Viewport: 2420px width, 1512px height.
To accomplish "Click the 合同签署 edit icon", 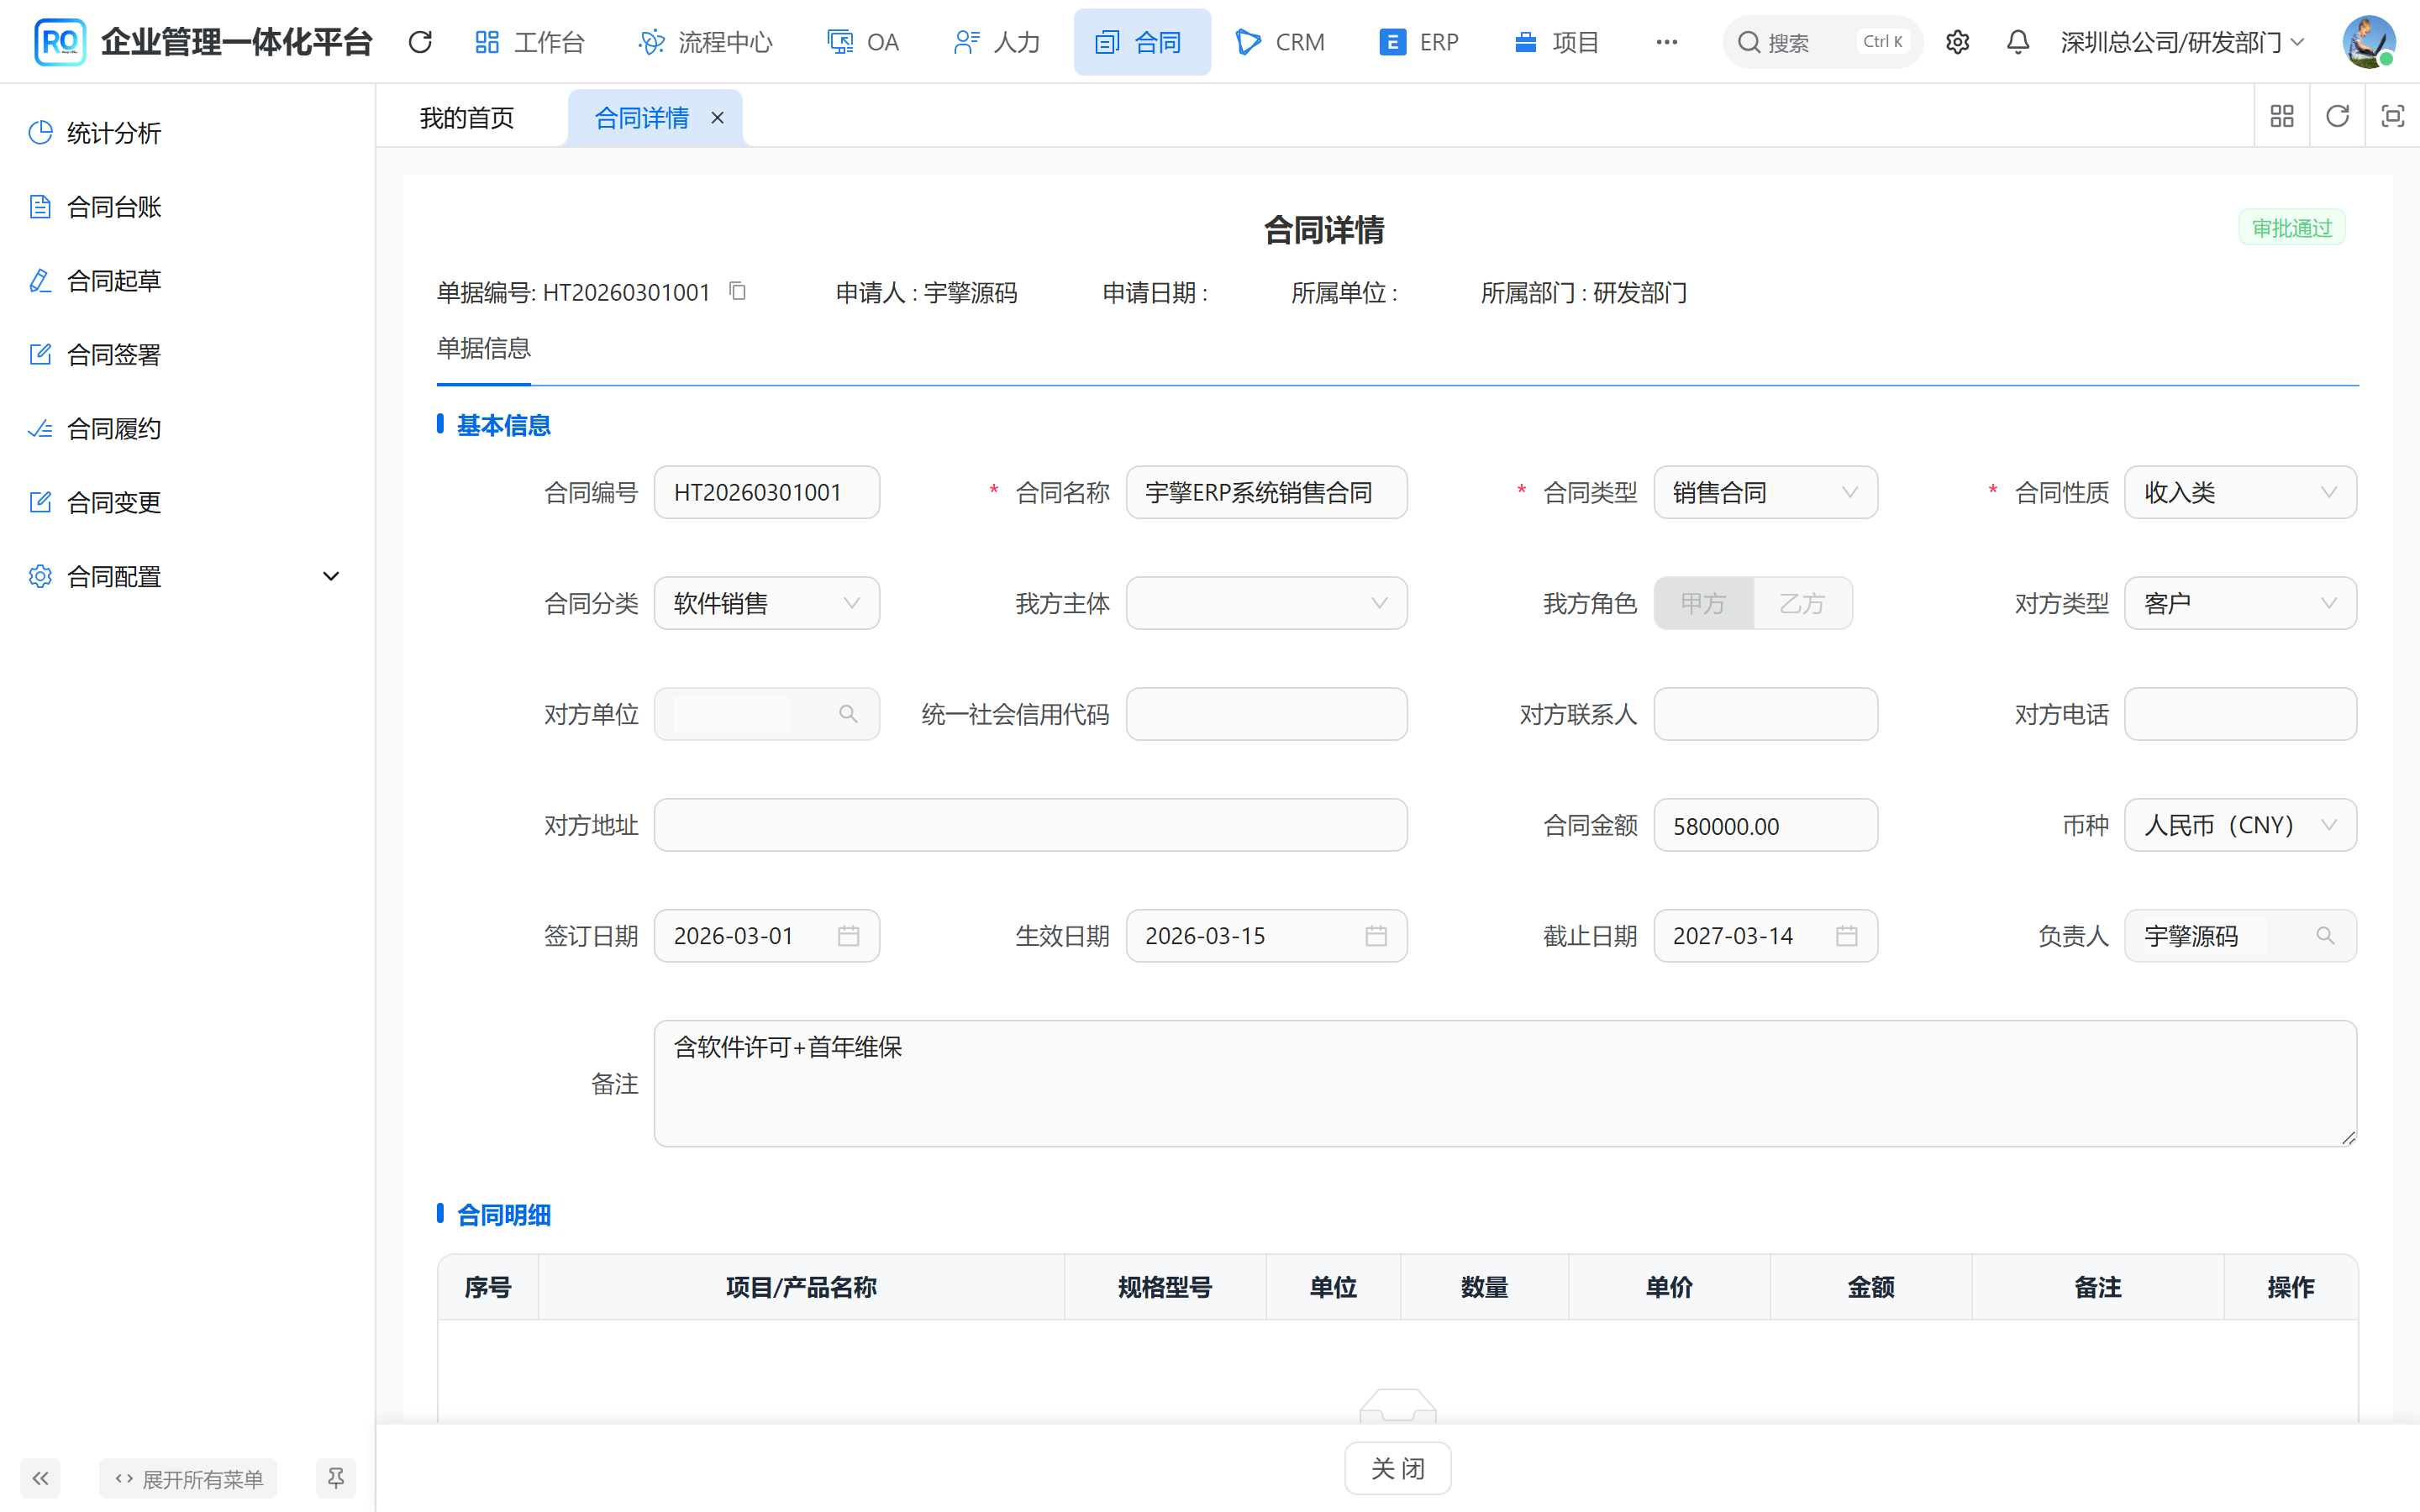I will (x=40, y=355).
